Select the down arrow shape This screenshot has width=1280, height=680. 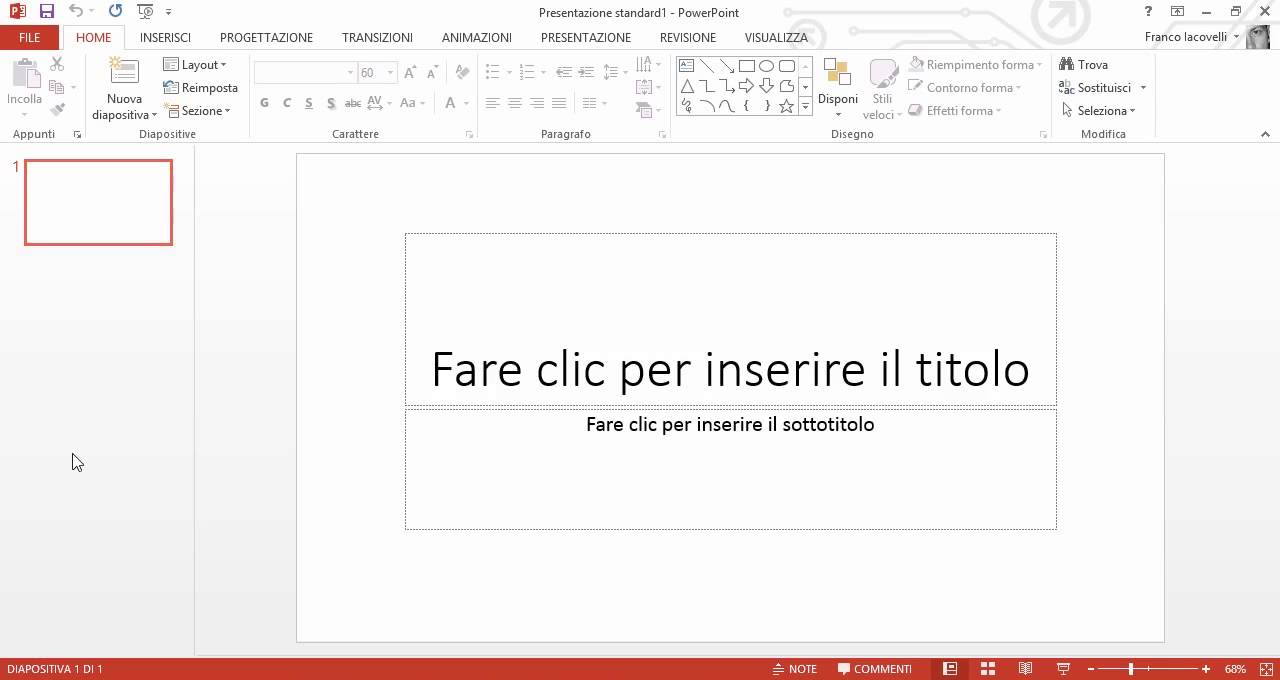pyautogui.click(x=766, y=86)
